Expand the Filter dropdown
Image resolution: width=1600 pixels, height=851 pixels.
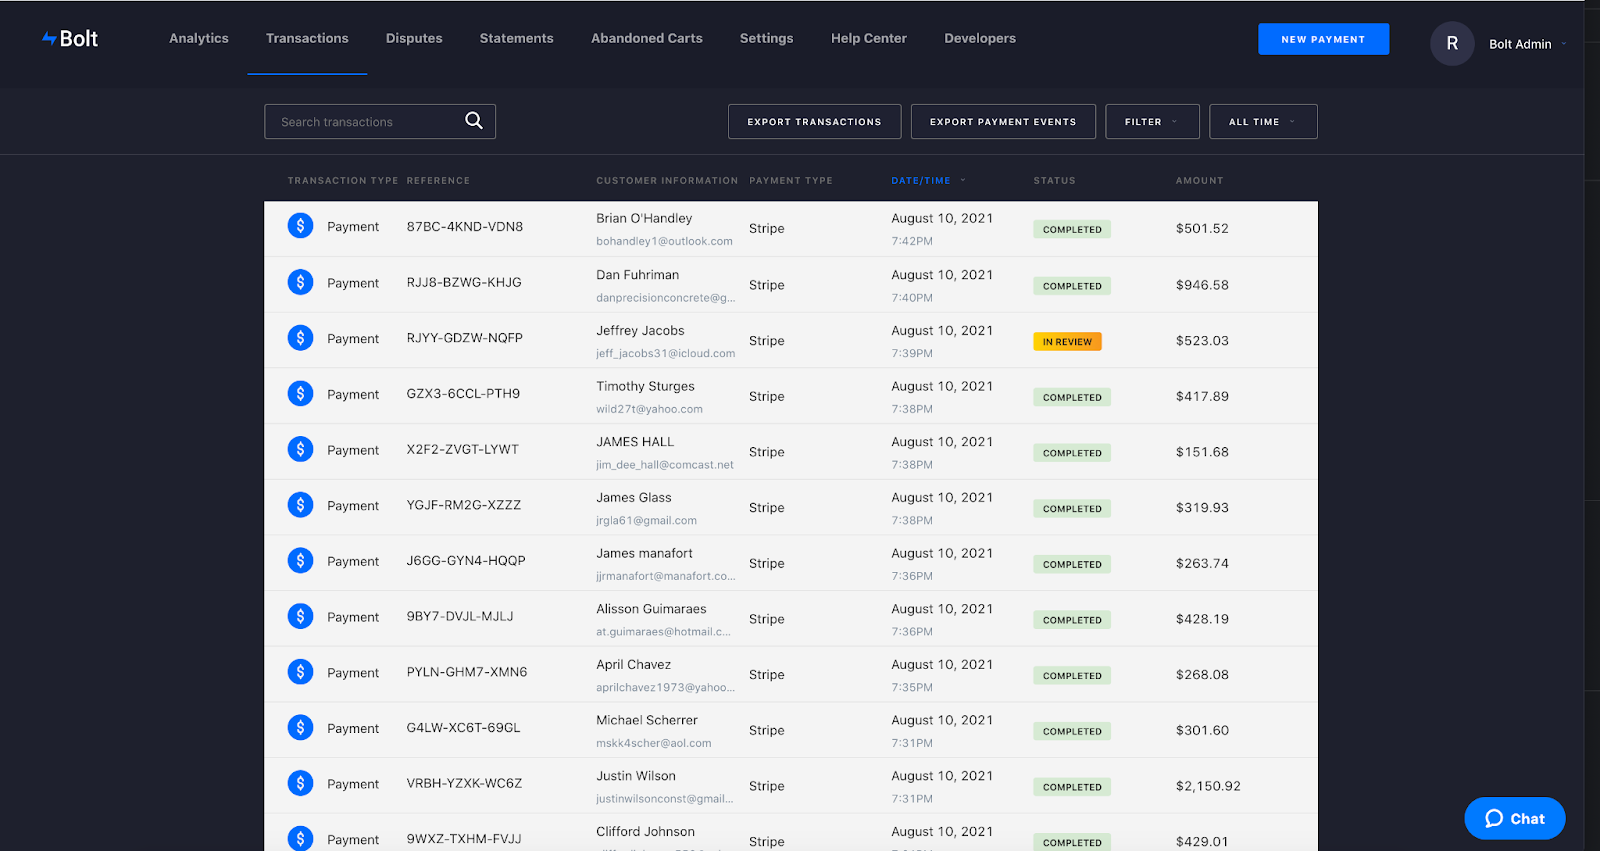click(x=1151, y=122)
